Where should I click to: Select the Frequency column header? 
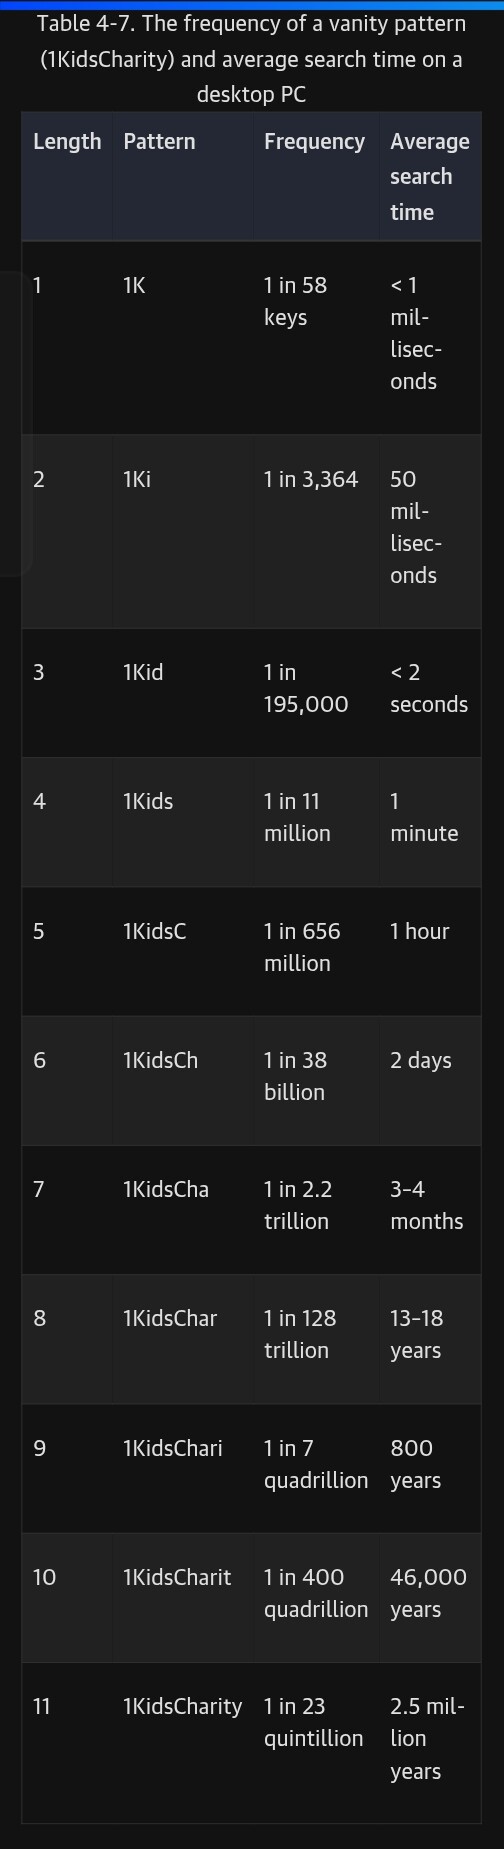coord(314,141)
